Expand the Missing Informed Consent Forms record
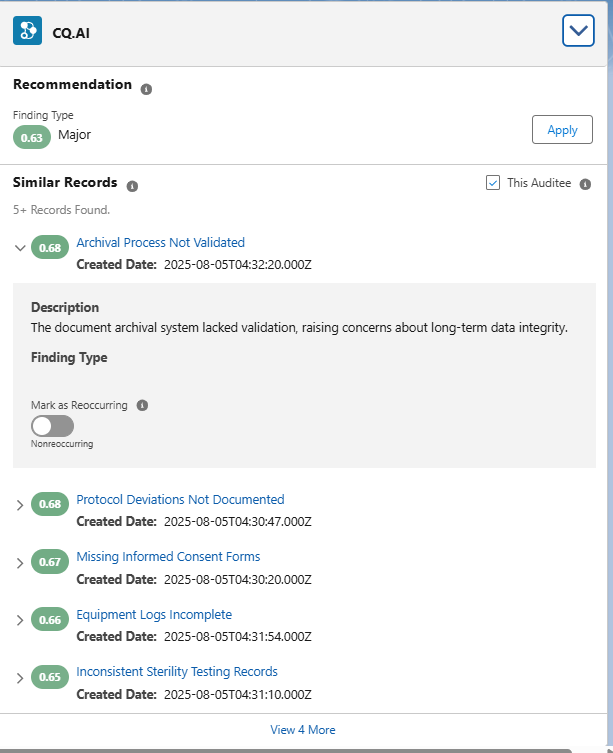 [x=20, y=562]
